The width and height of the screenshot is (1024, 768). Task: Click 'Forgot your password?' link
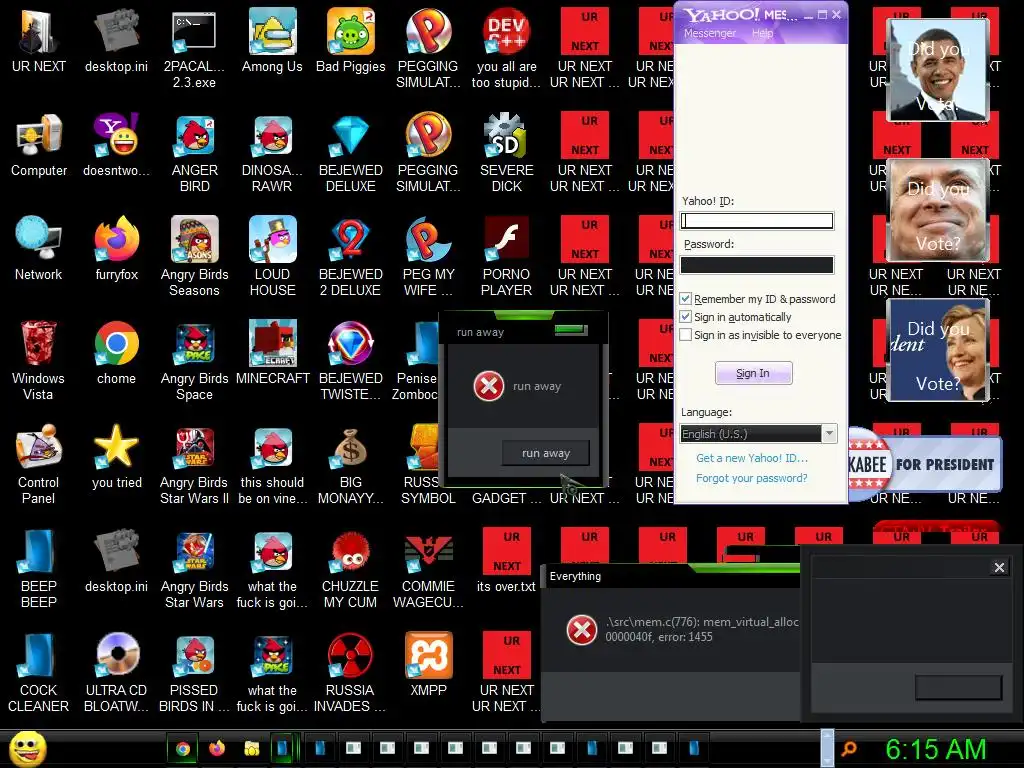(x=752, y=478)
